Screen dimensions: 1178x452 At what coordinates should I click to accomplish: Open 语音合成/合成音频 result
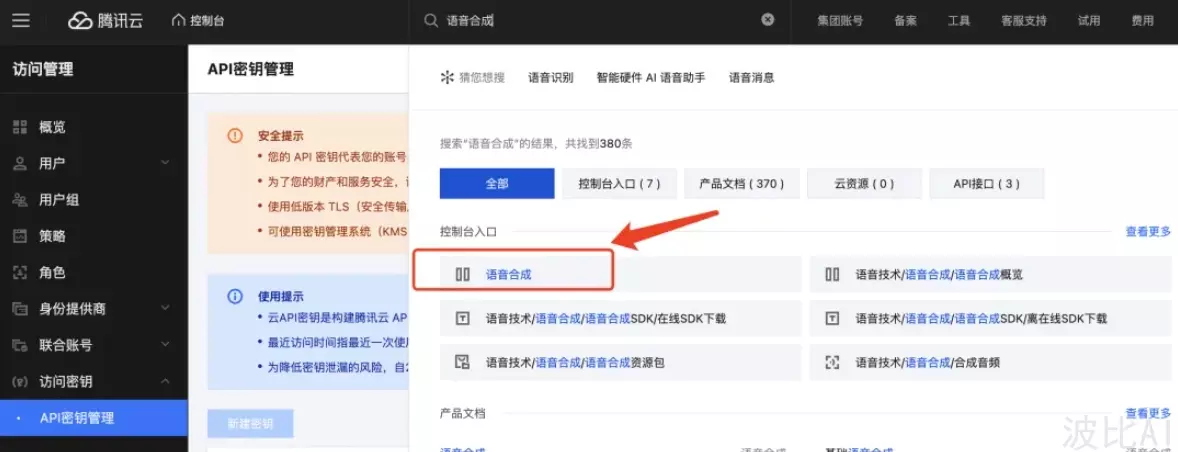tap(928, 363)
